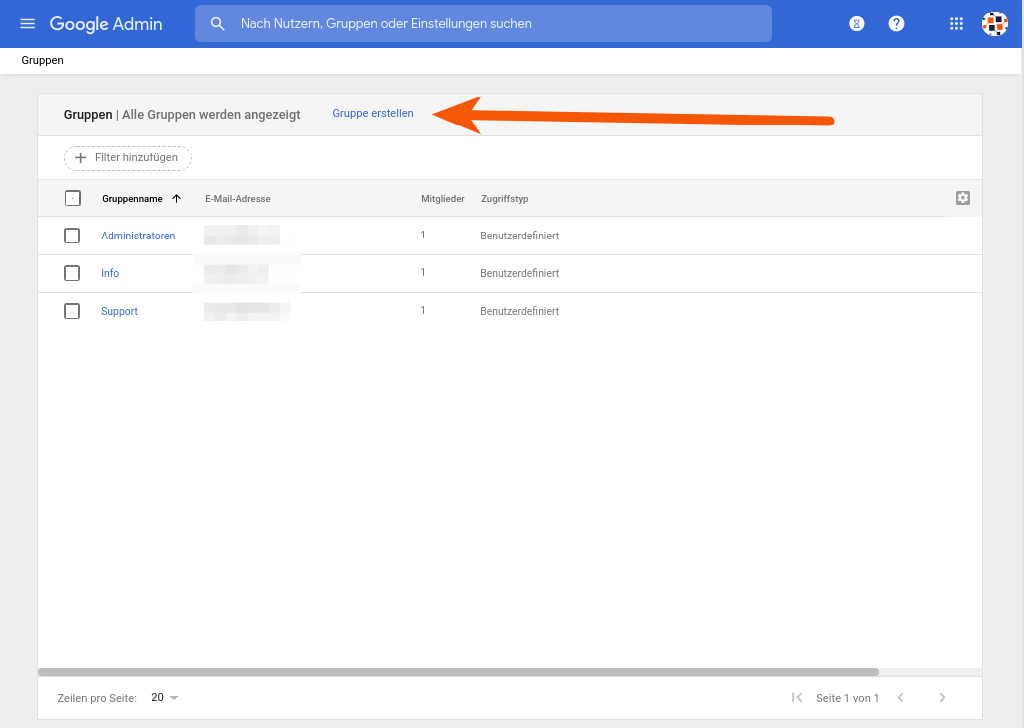The image size is (1024, 728).
Task: Open the support help icon
Action: pyautogui.click(x=896, y=23)
